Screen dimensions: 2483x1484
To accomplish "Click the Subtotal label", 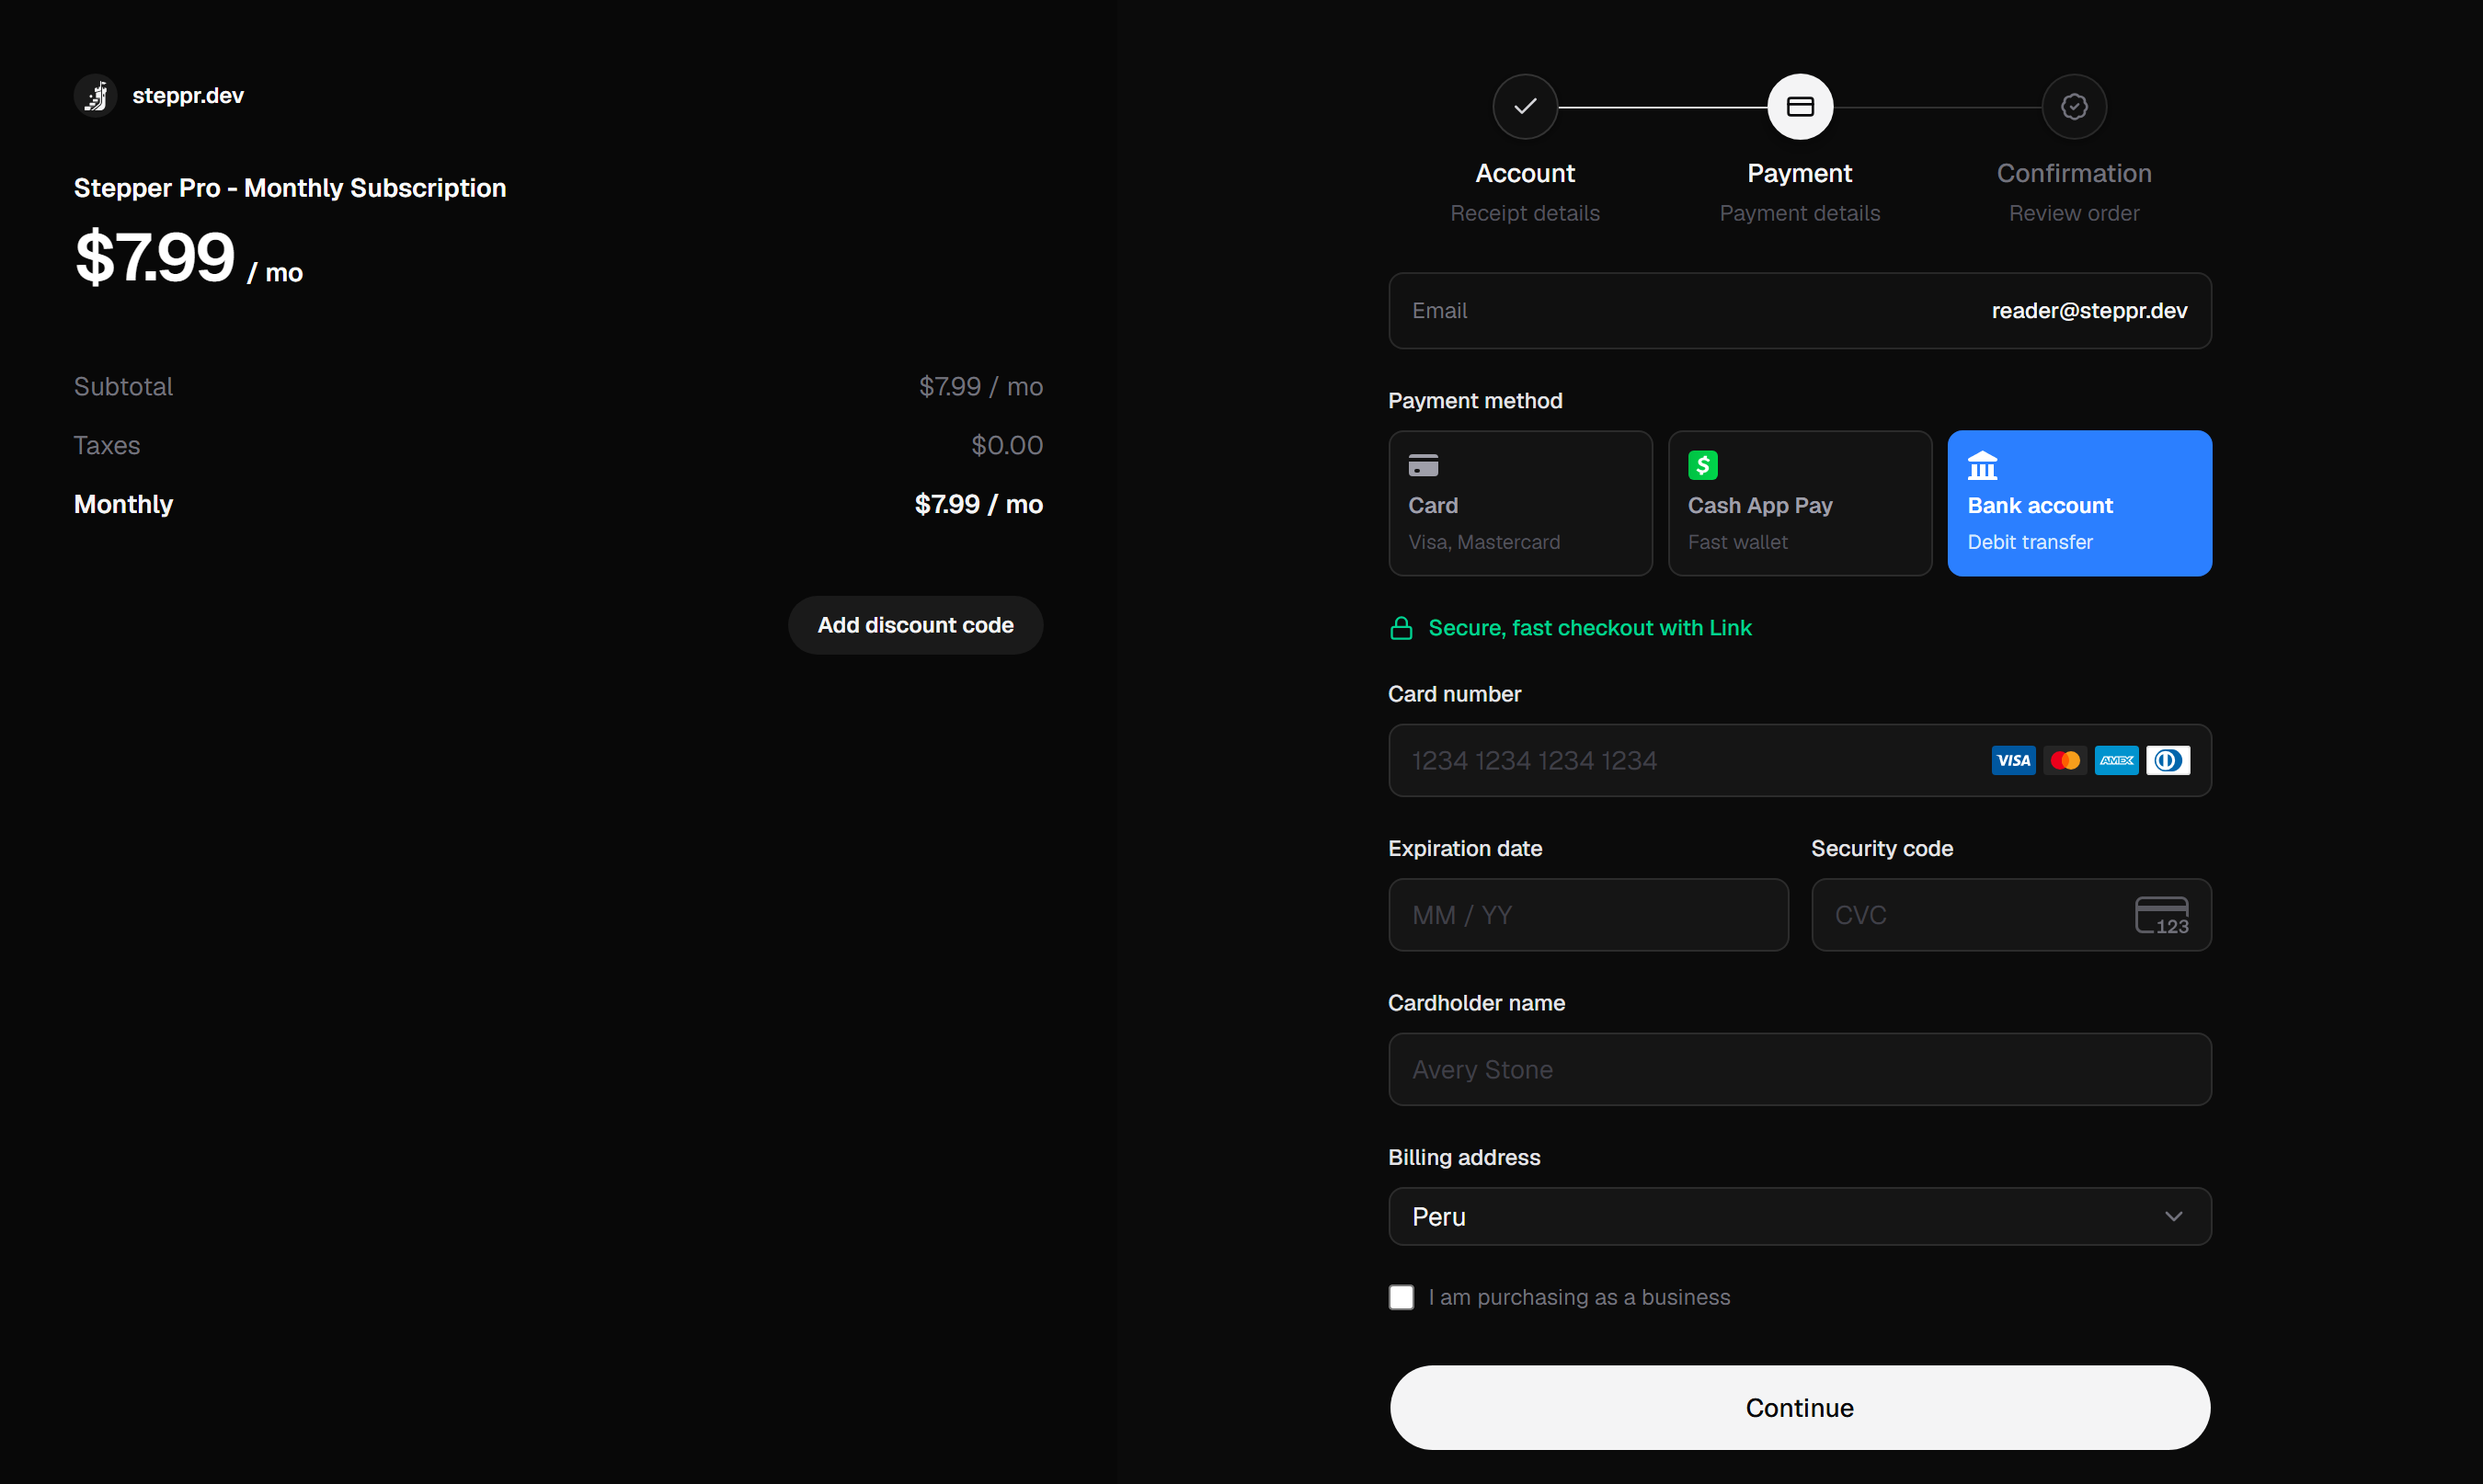I will click(123, 387).
